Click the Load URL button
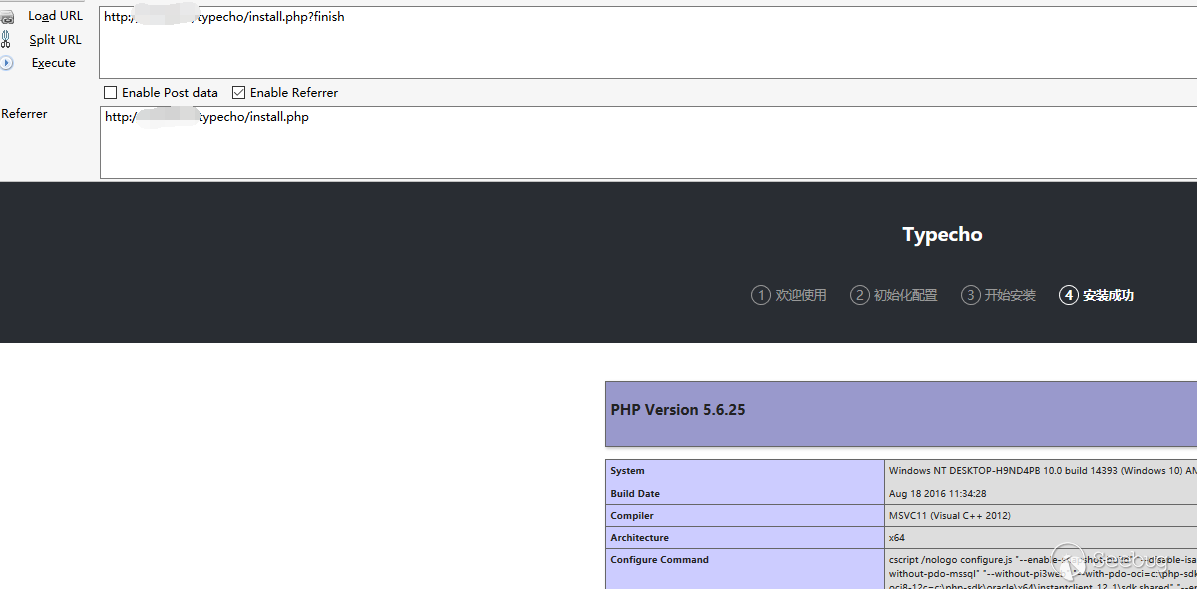This screenshot has height=589, width=1197. [55, 16]
